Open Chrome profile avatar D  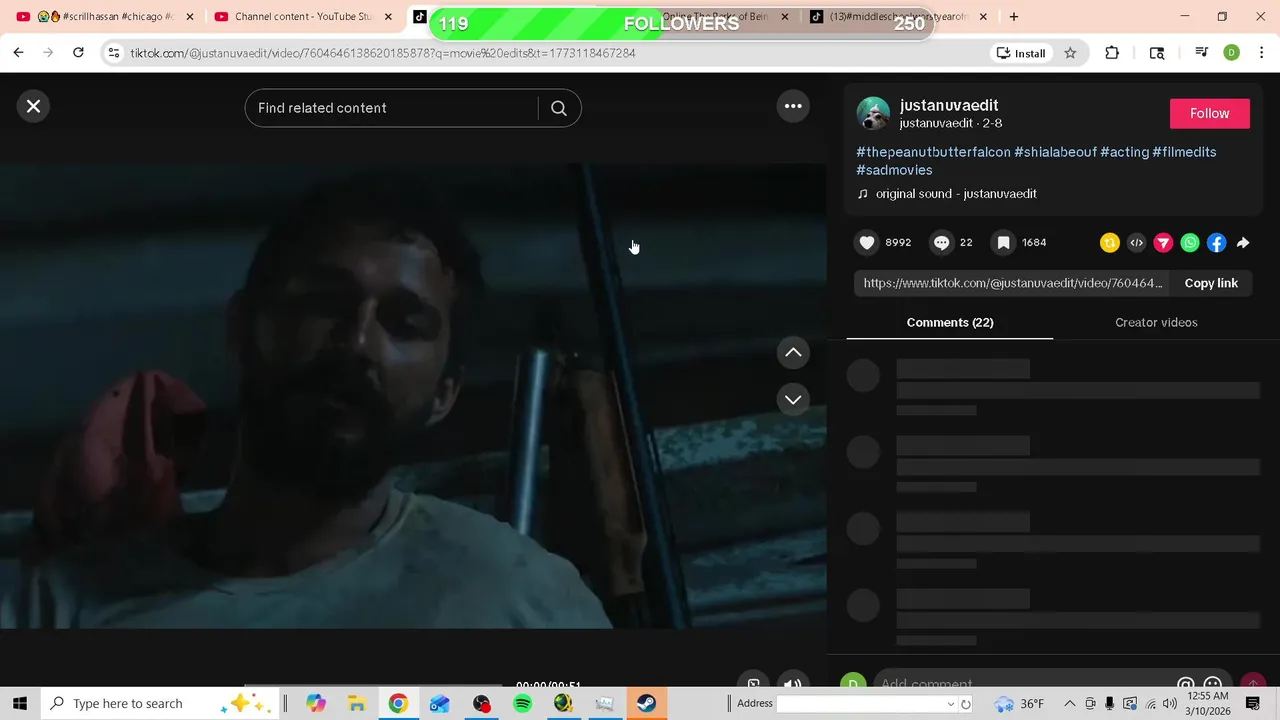coord(1232,53)
